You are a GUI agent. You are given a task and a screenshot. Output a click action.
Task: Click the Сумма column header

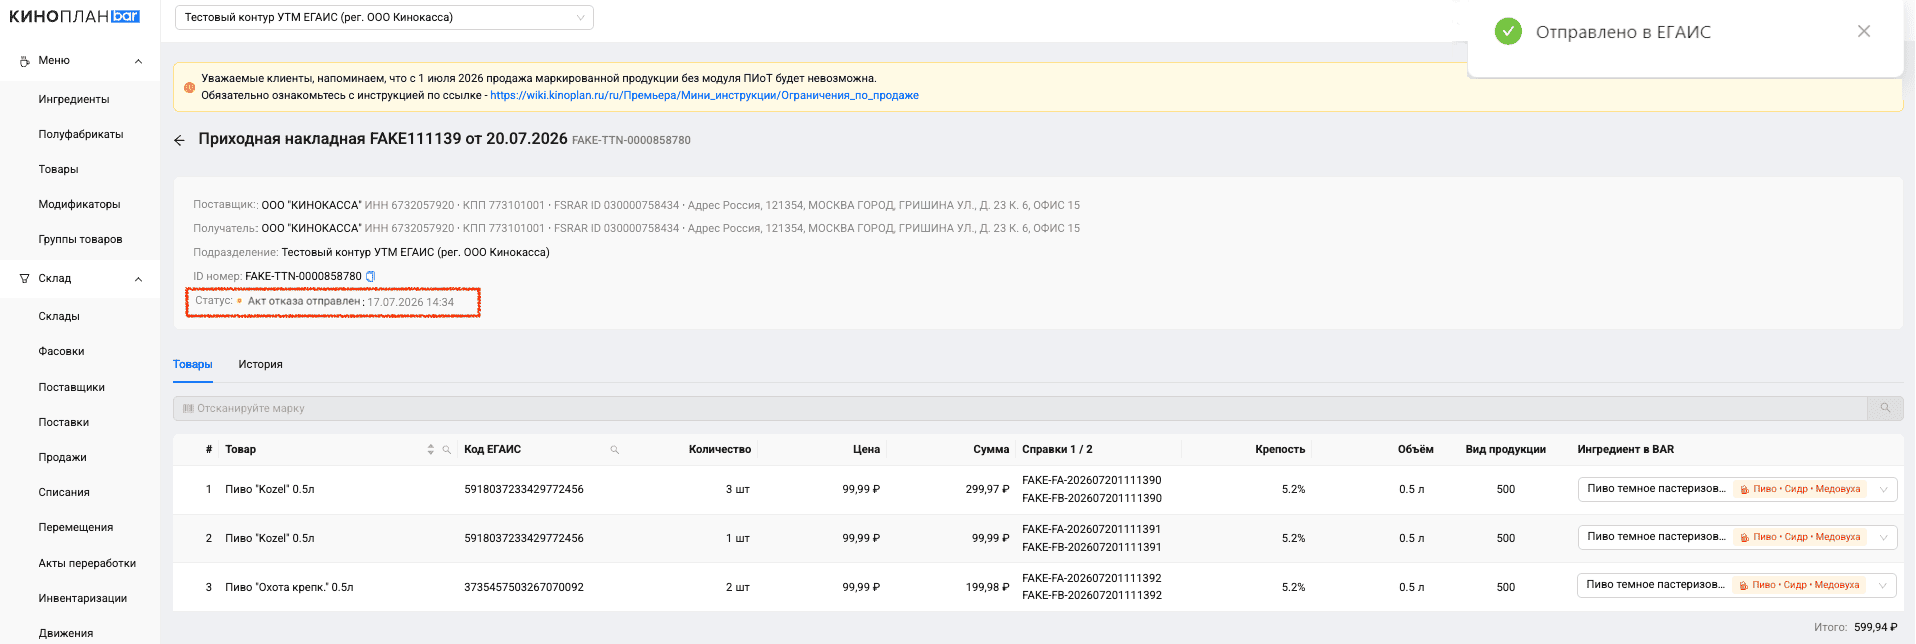click(x=991, y=449)
